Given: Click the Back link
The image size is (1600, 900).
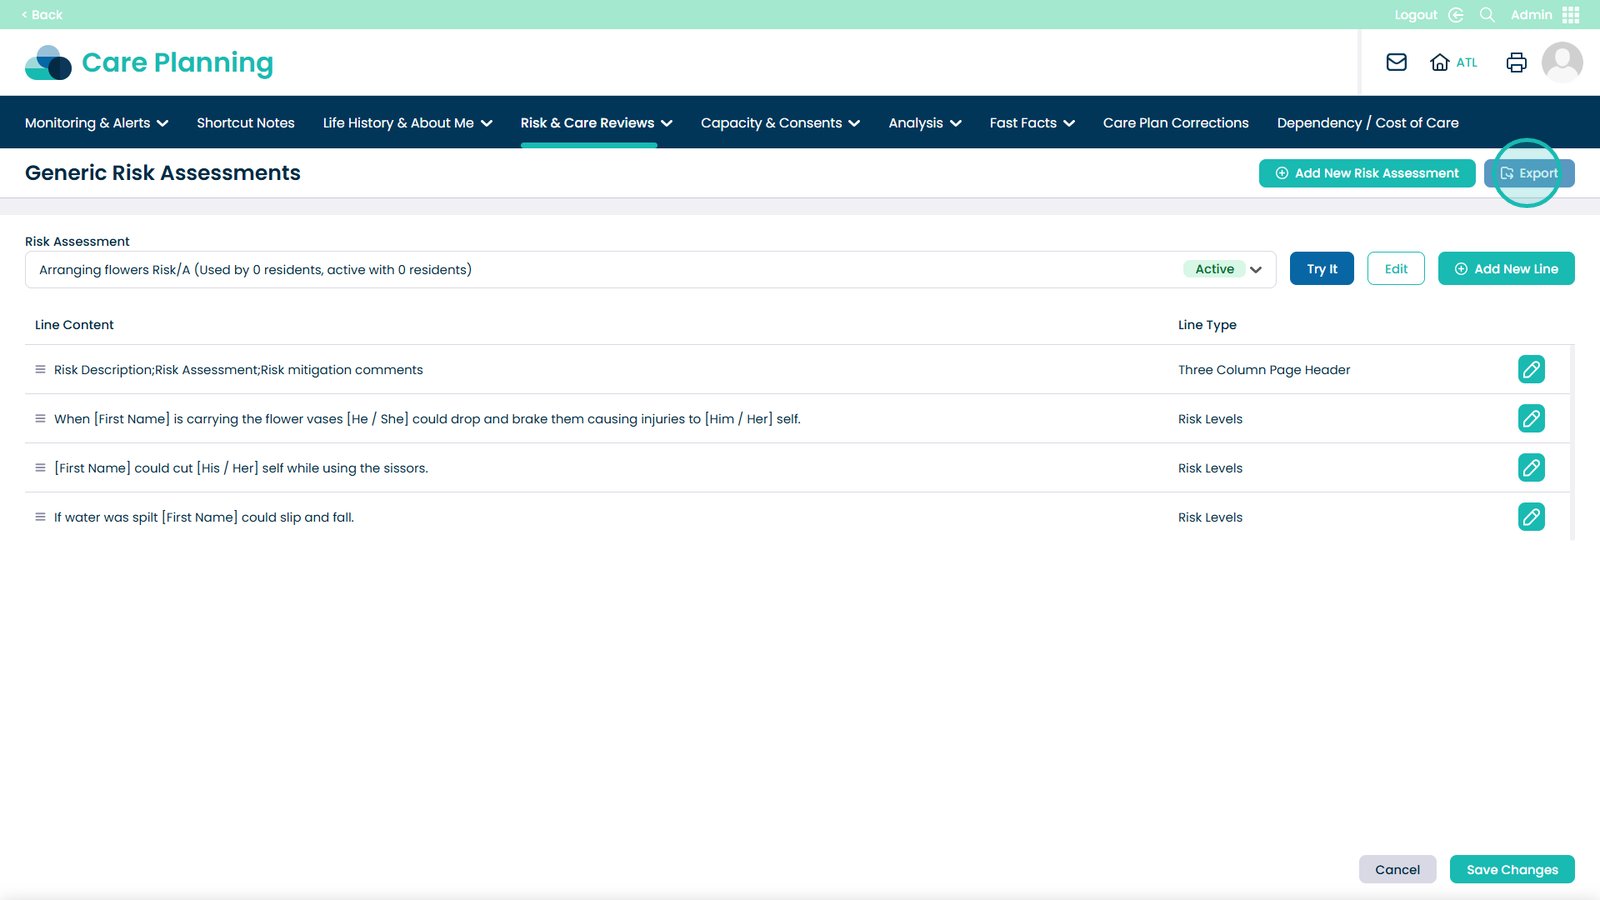Looking at the screenshot, I should [42, 15].
